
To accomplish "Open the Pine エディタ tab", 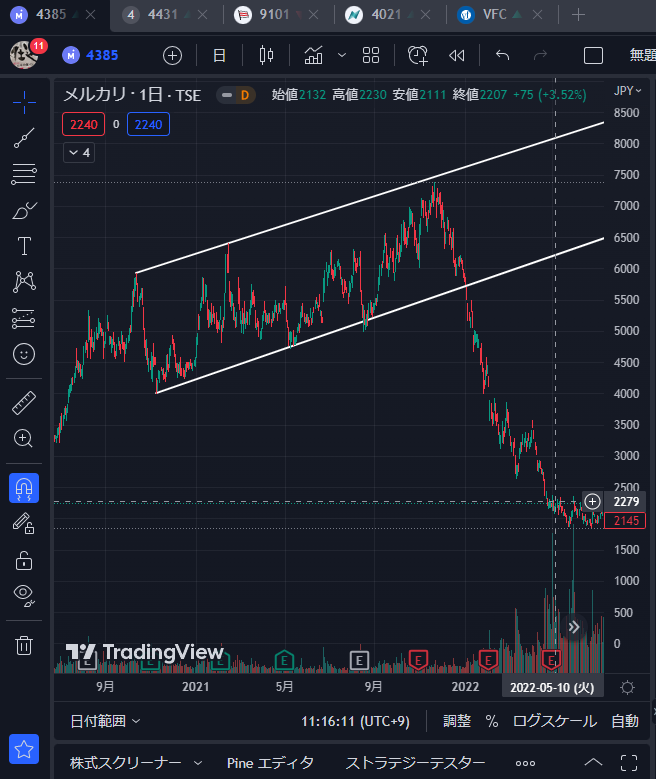I will (270, 763).
